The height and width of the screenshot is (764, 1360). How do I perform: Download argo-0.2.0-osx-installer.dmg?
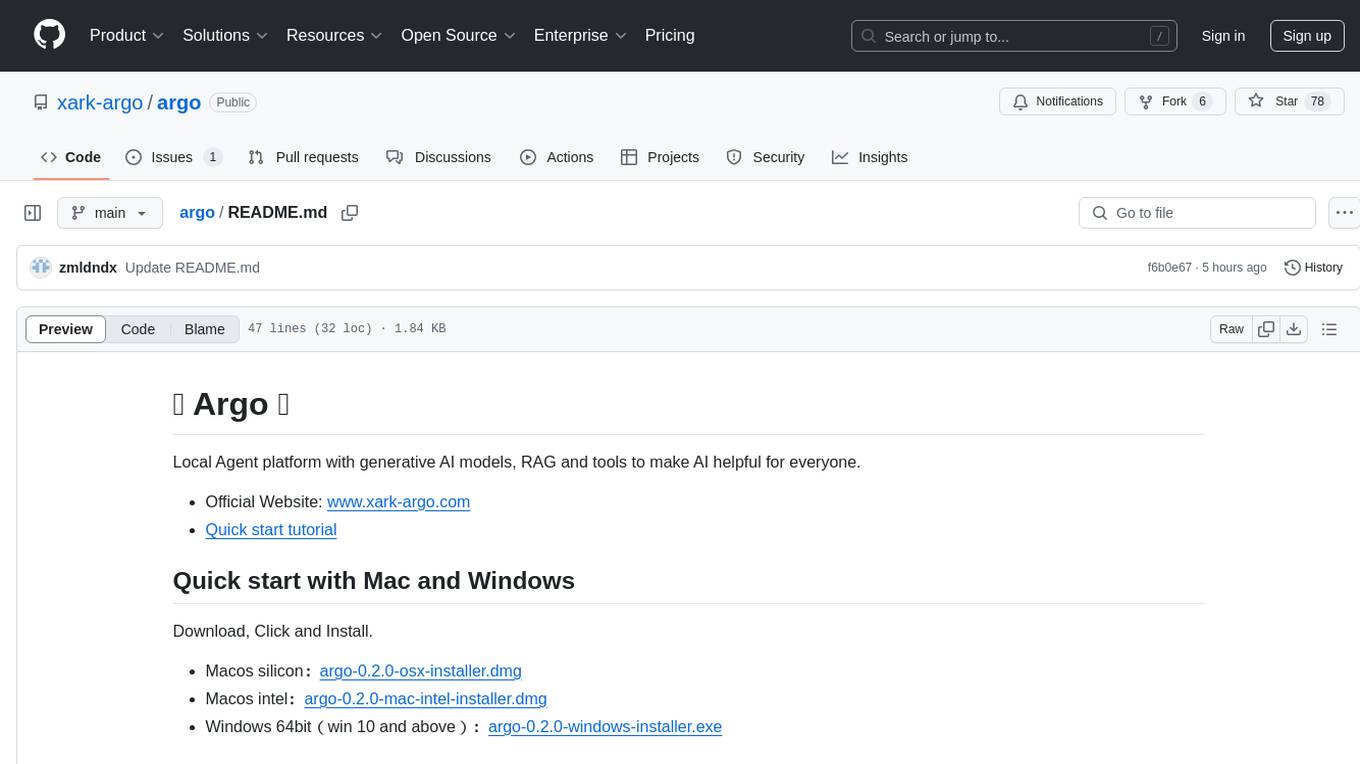(421, 671)
